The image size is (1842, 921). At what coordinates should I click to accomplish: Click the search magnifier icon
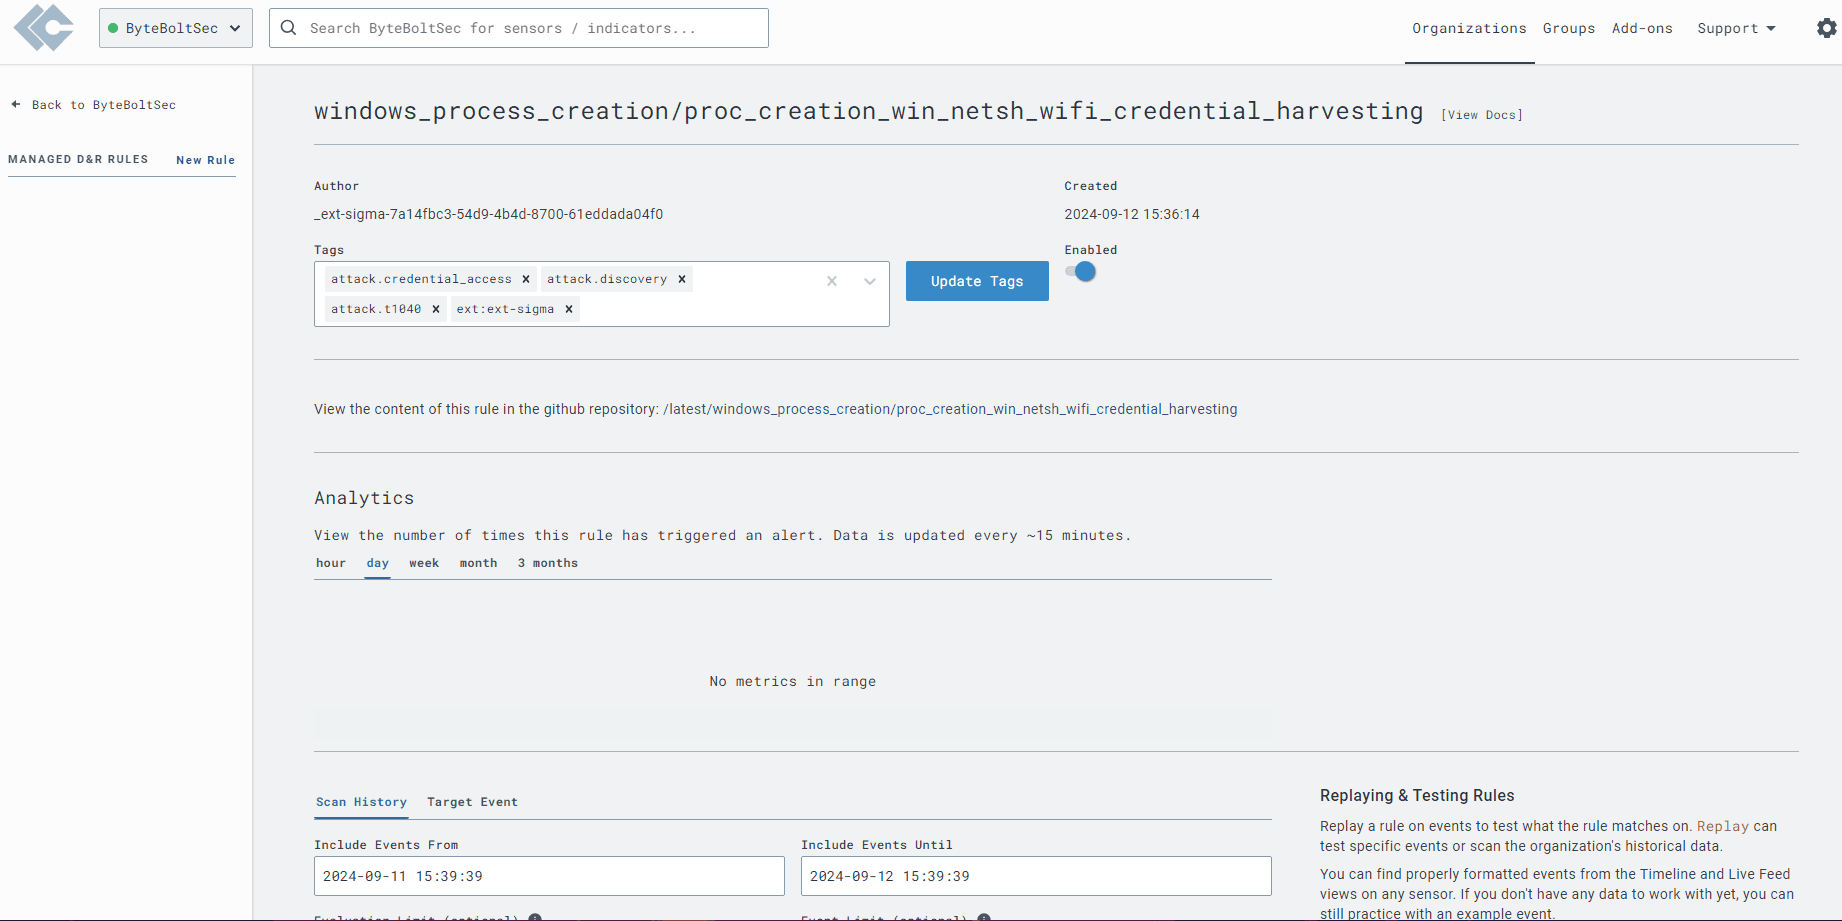click(289, 28)
